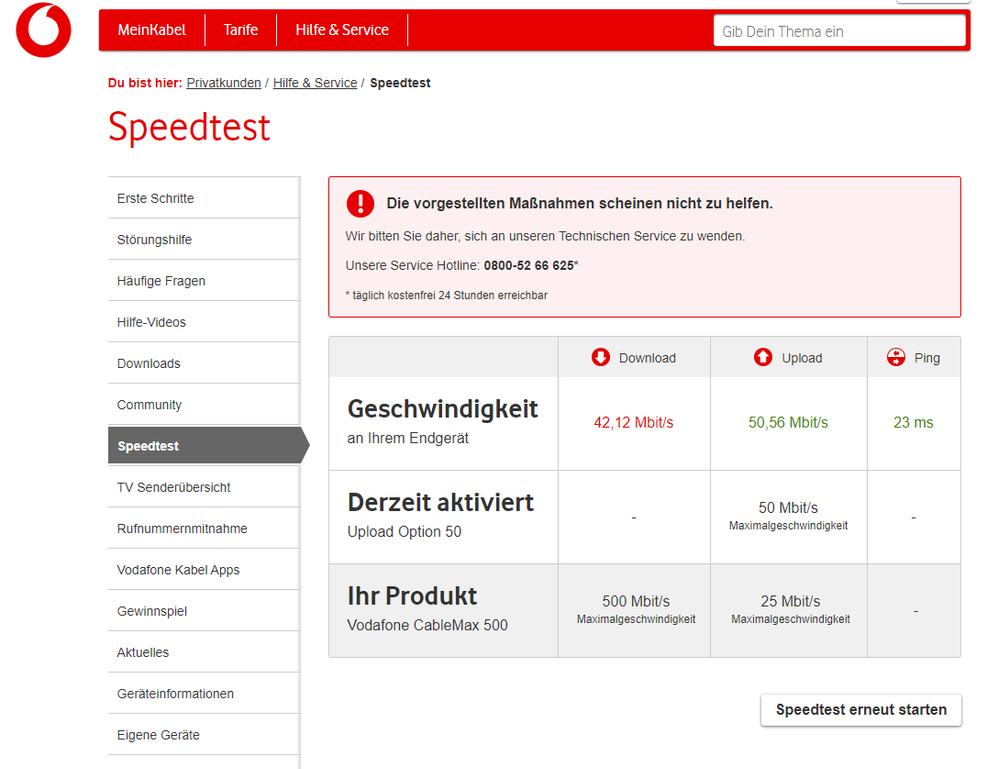Click the 'Die vorgestellten Maßnahmen' warning headline
998x769 pixels.
point(580,204)
